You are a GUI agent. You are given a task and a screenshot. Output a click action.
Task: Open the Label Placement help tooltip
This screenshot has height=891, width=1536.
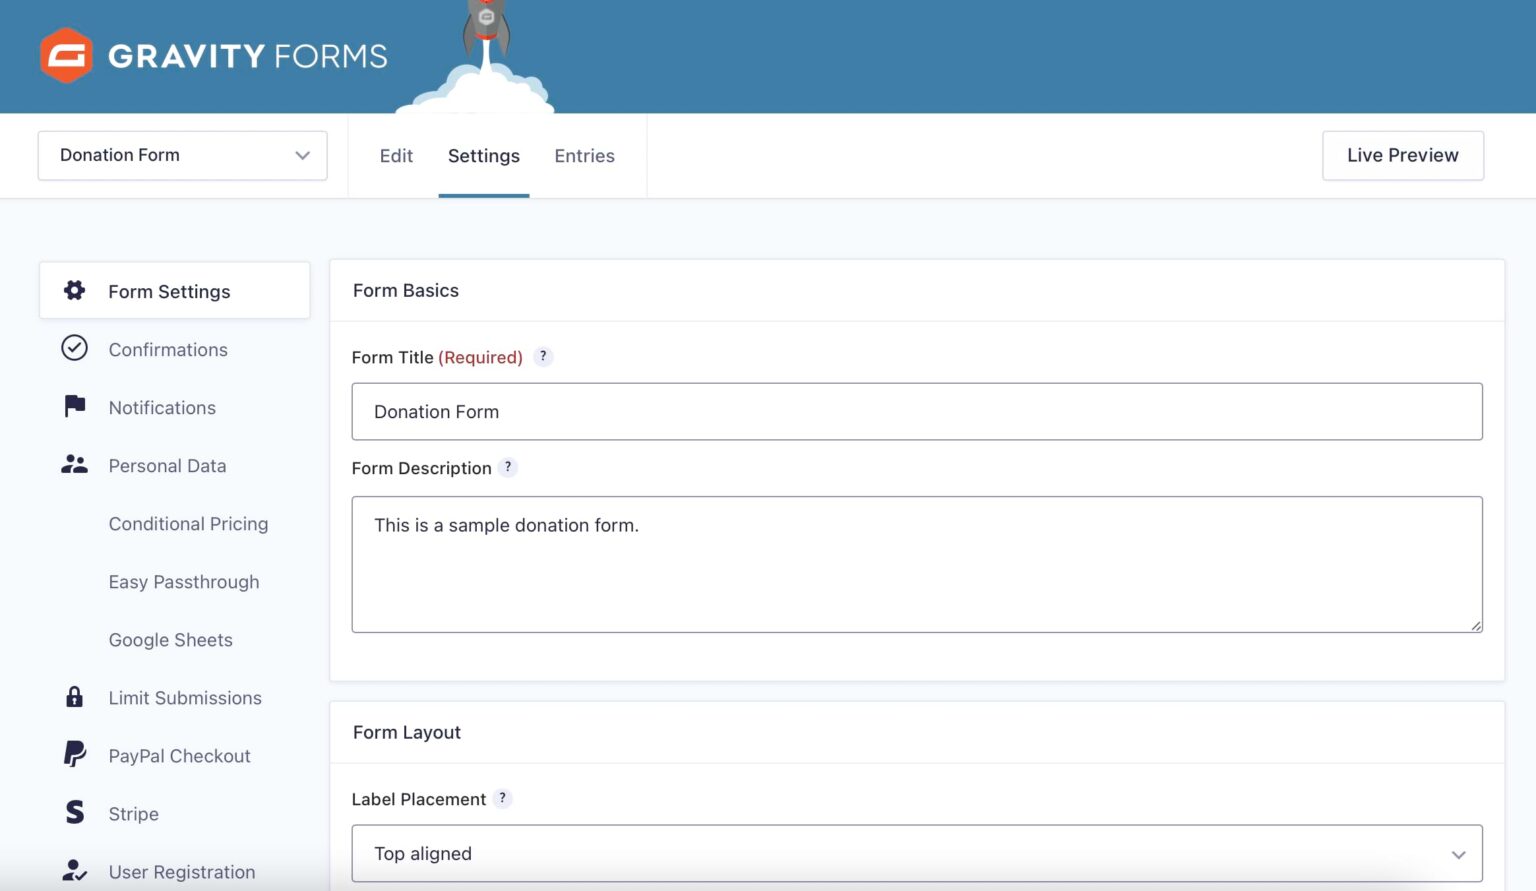pos(503,798)
